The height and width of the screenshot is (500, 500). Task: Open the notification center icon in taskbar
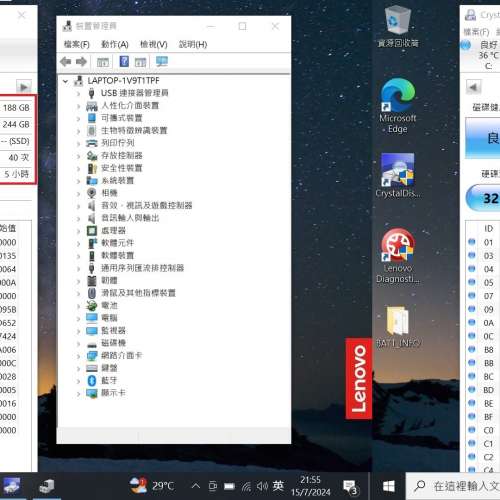(350, 487)
